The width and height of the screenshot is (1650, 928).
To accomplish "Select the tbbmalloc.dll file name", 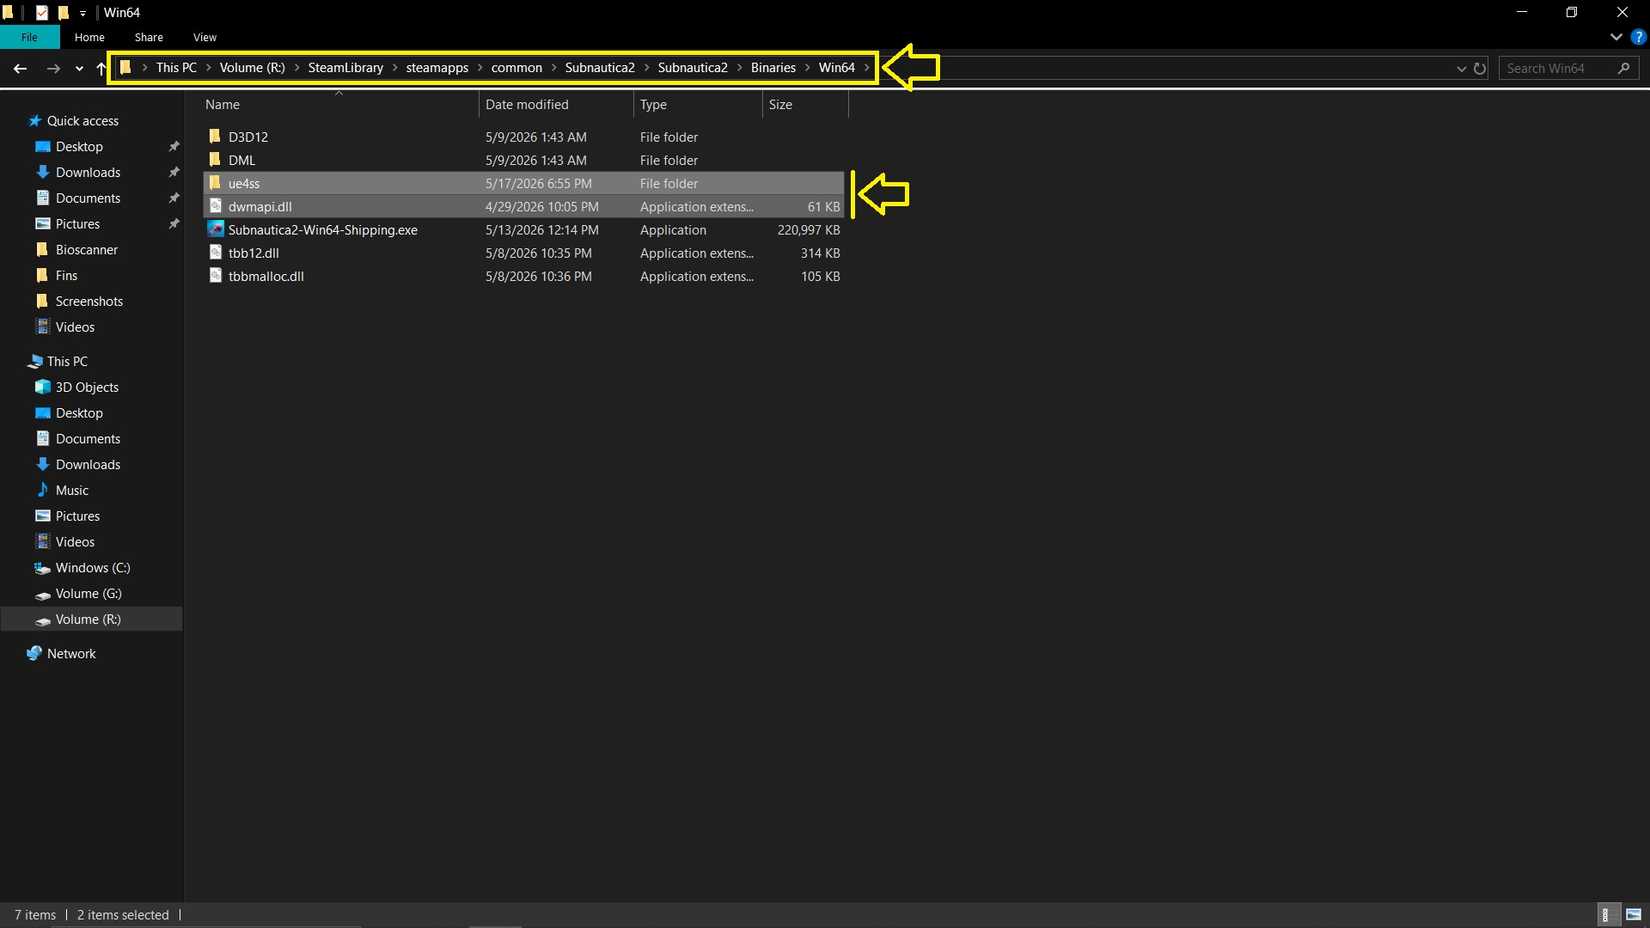I will pos(266,276).
